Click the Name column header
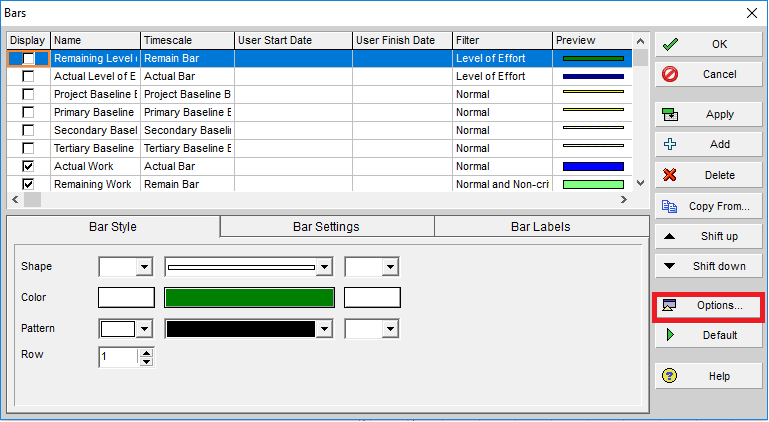This screenshot has width=769, height=422. coord(95,40)
